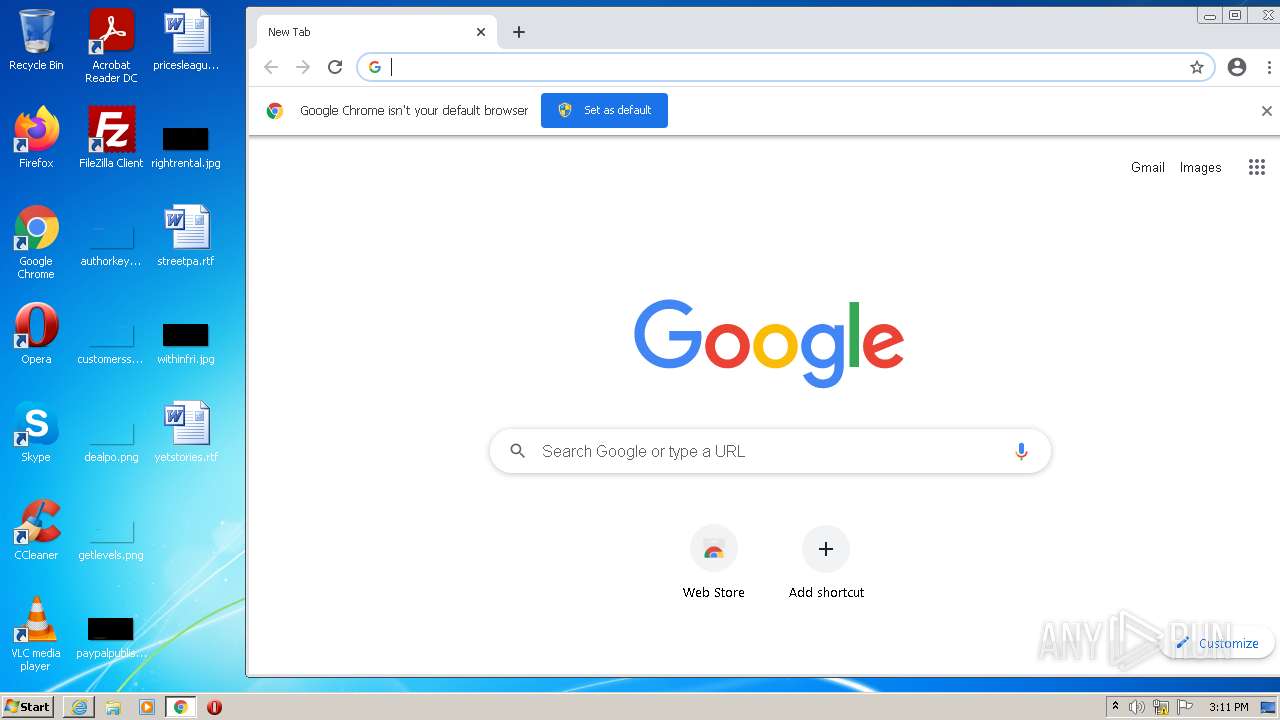1280x720 pixels.
Task: Select Google Chrome desktop shortcut
Action: (36, 243)
